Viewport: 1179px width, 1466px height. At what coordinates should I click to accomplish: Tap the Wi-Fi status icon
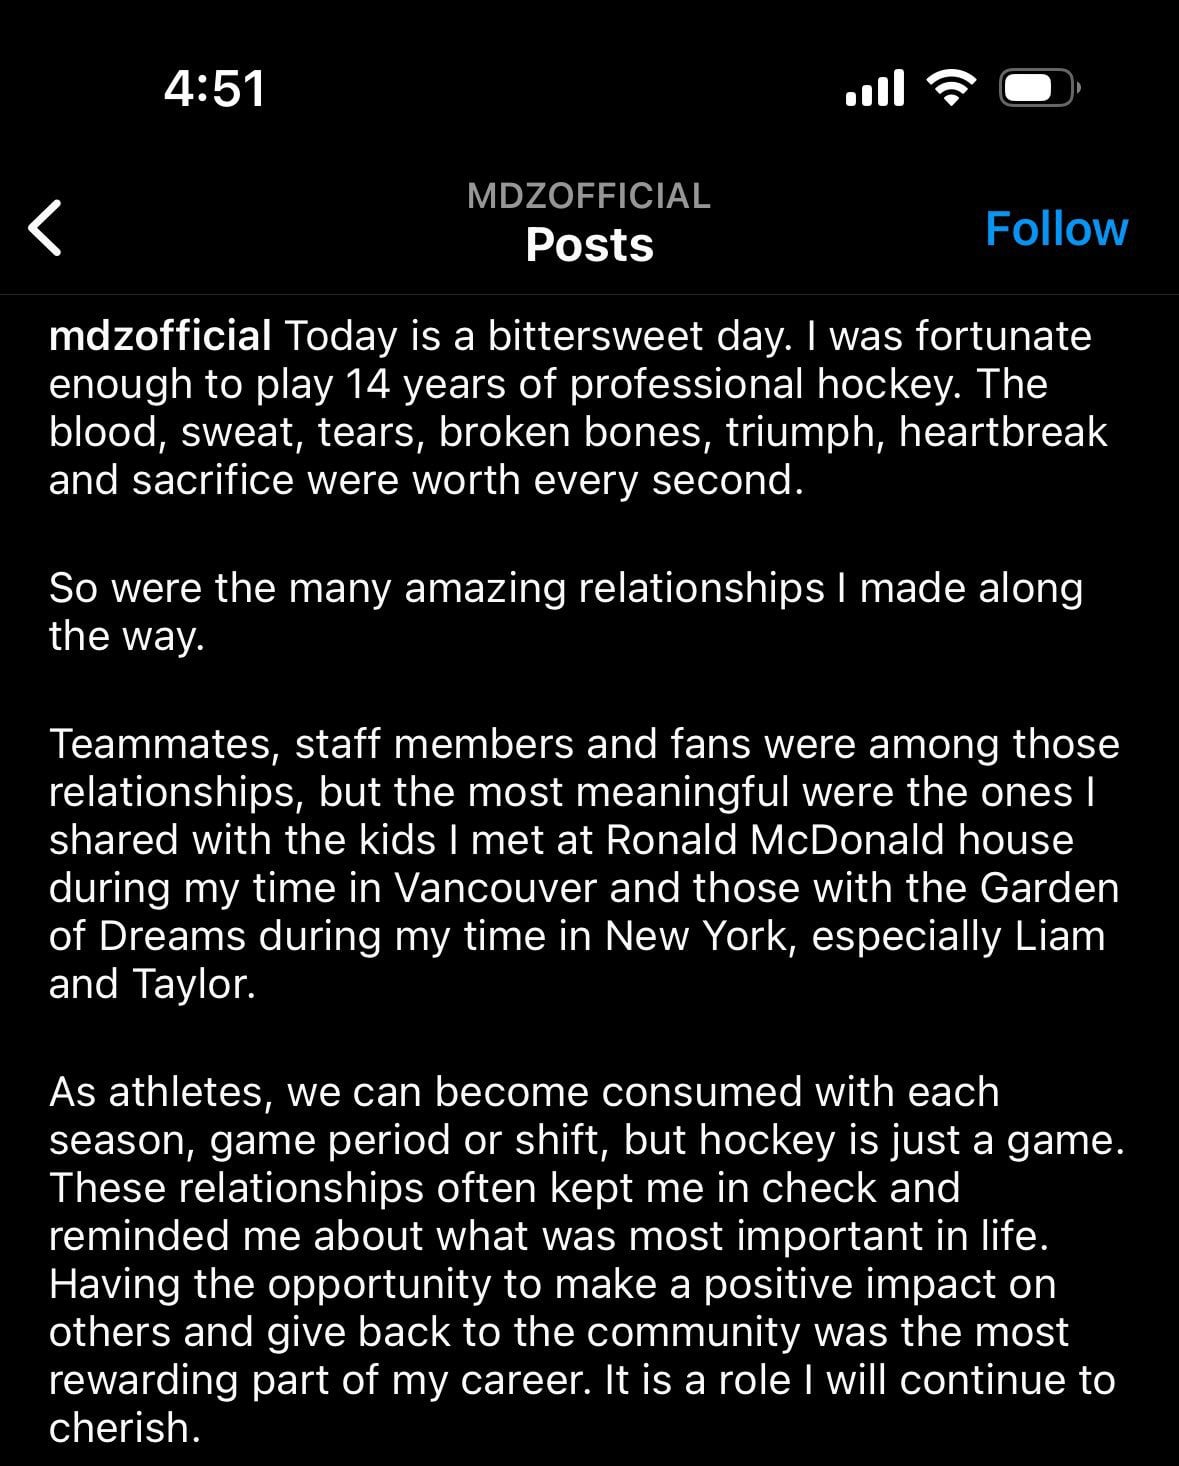[951, 88]
